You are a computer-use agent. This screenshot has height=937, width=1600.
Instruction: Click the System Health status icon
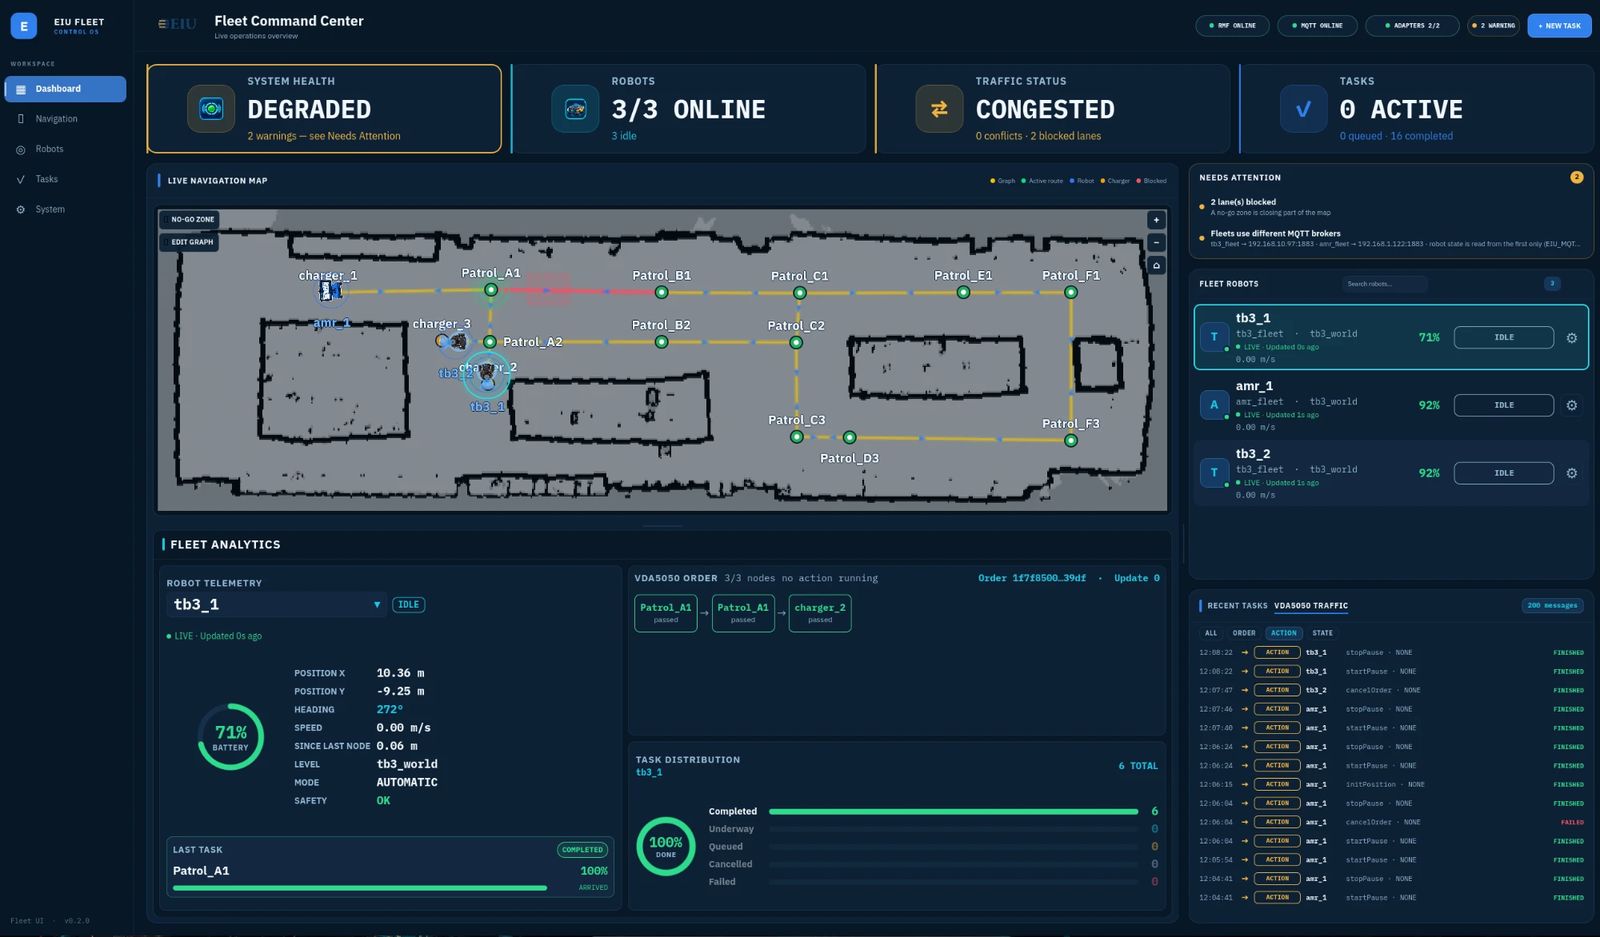(211, 109)
